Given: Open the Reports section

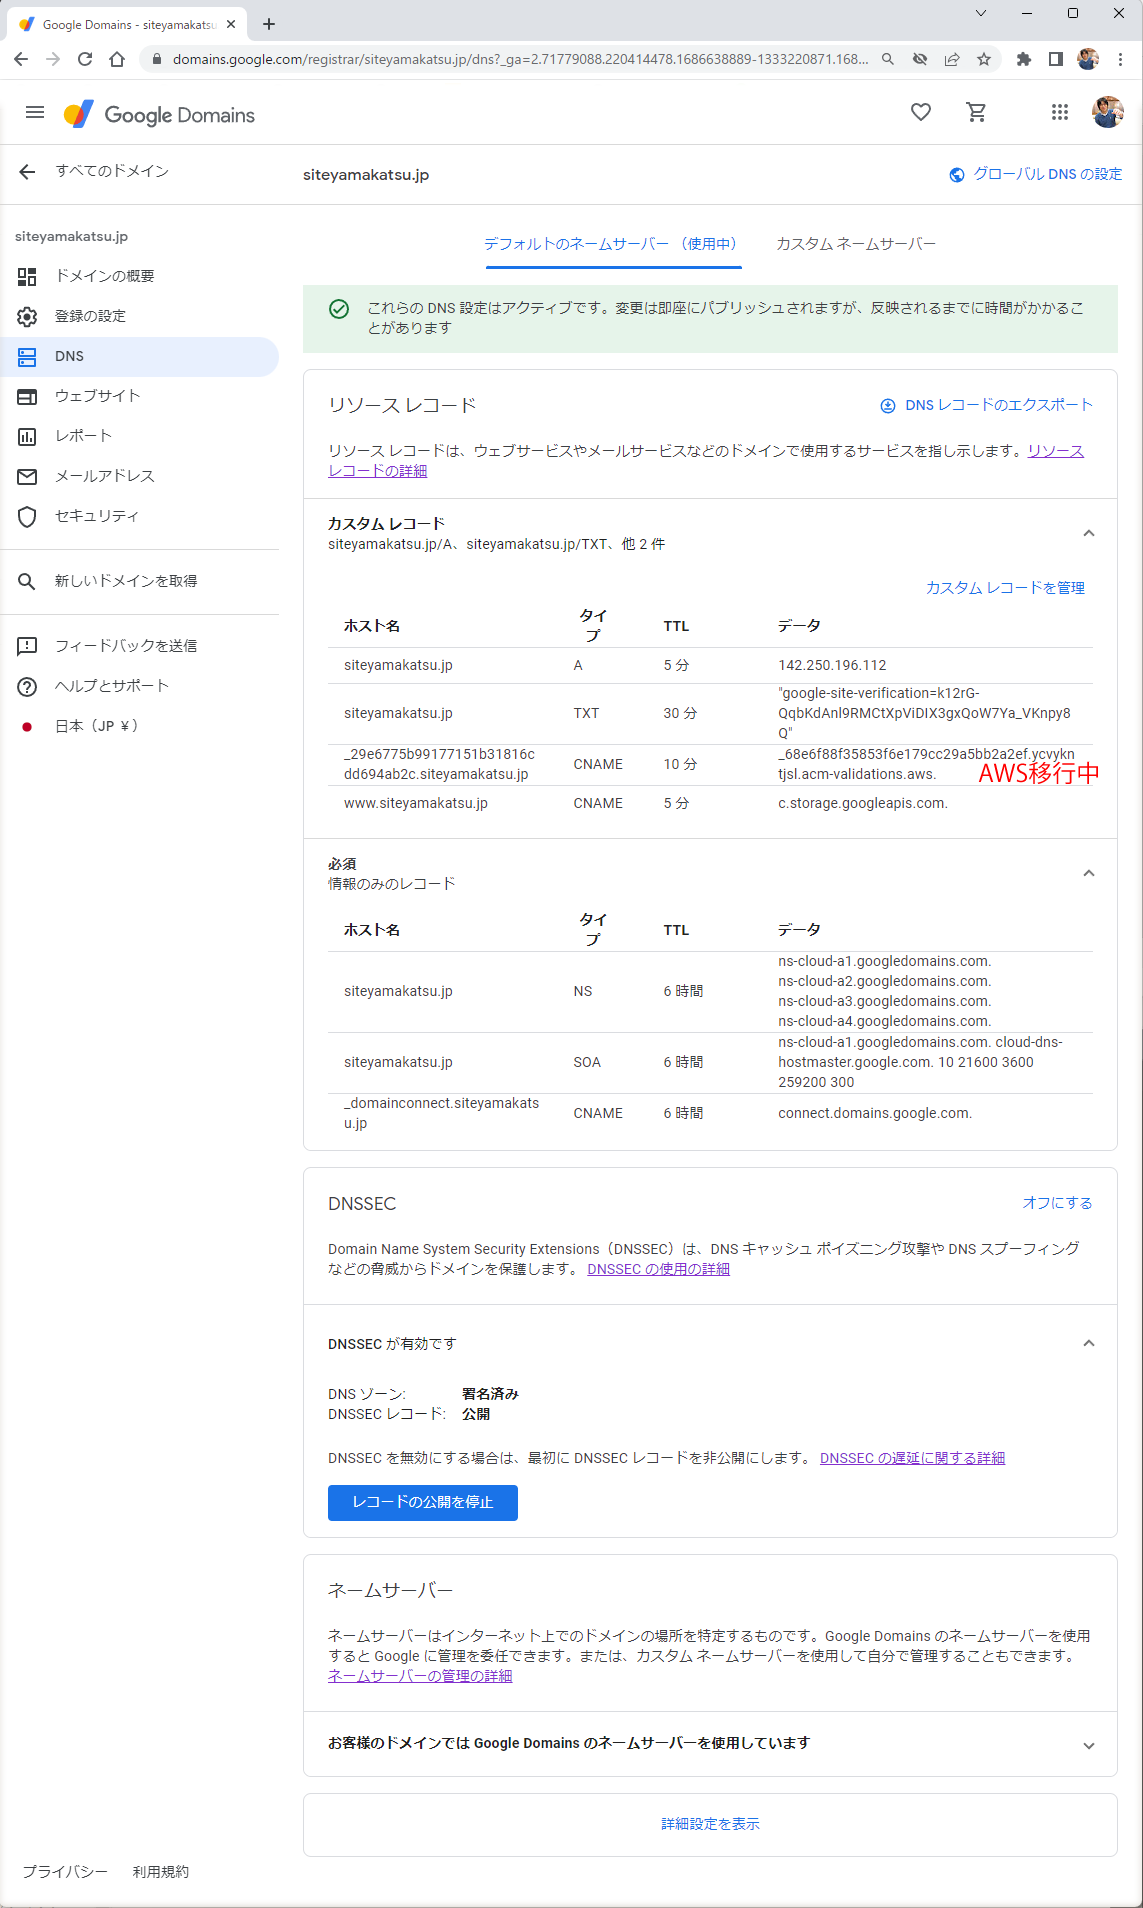Looking at the screenshot, I should (140, 436).
